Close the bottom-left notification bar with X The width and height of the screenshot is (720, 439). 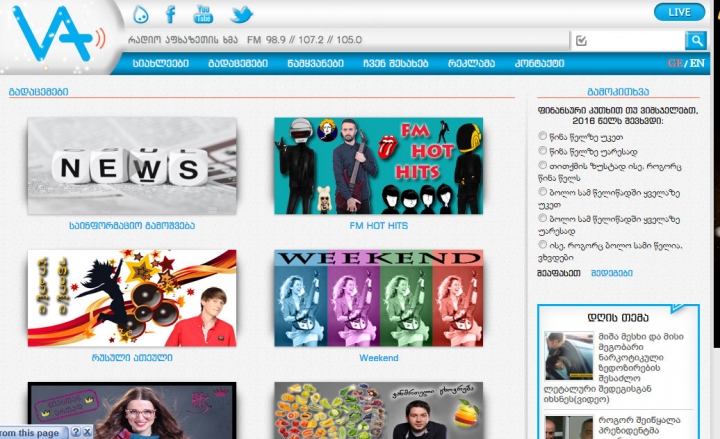point(87,432)
